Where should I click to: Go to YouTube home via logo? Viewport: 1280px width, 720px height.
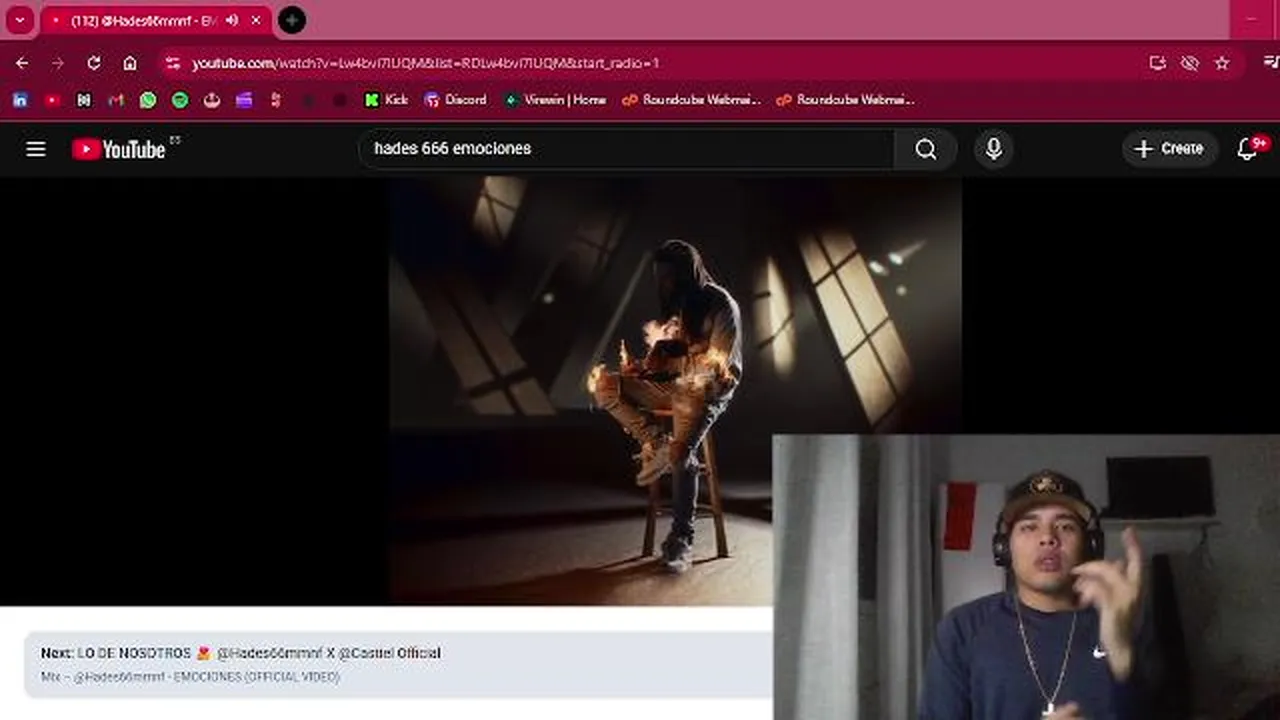119,149
